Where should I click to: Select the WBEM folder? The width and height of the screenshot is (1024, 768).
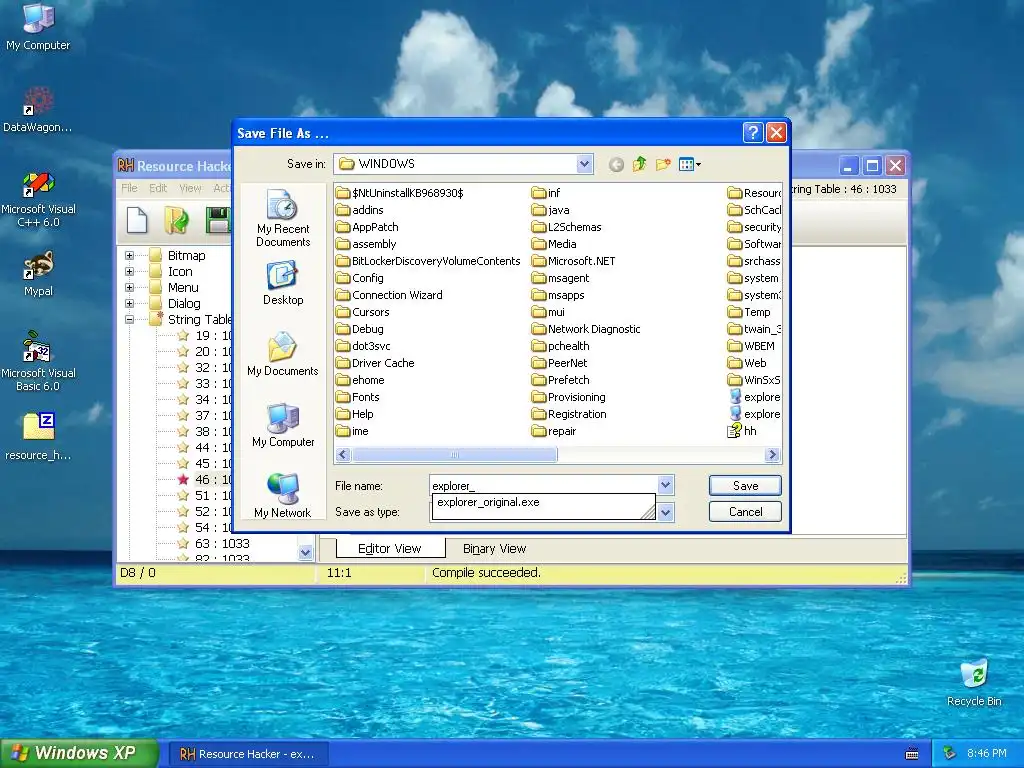[x=751, y=346]
